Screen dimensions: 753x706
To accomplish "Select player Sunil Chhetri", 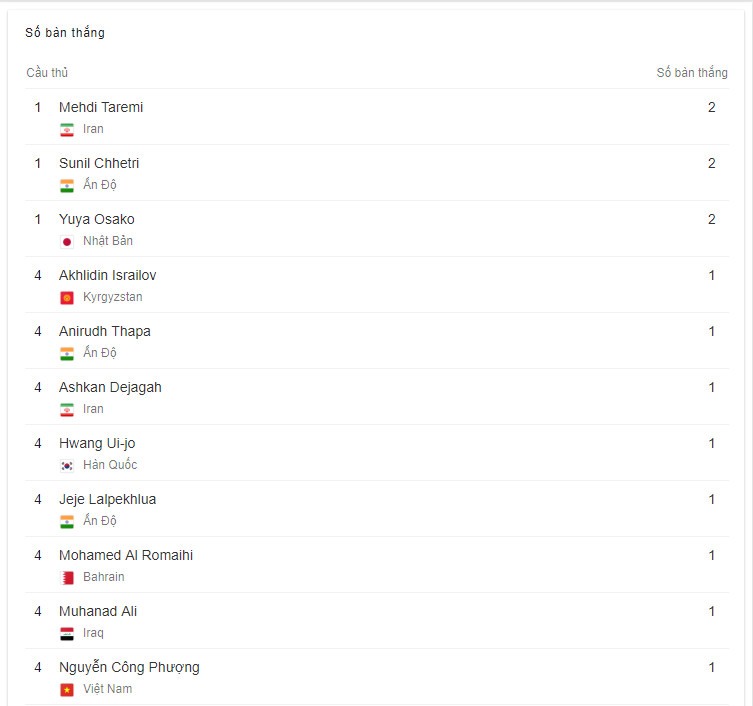I will 99,163.
